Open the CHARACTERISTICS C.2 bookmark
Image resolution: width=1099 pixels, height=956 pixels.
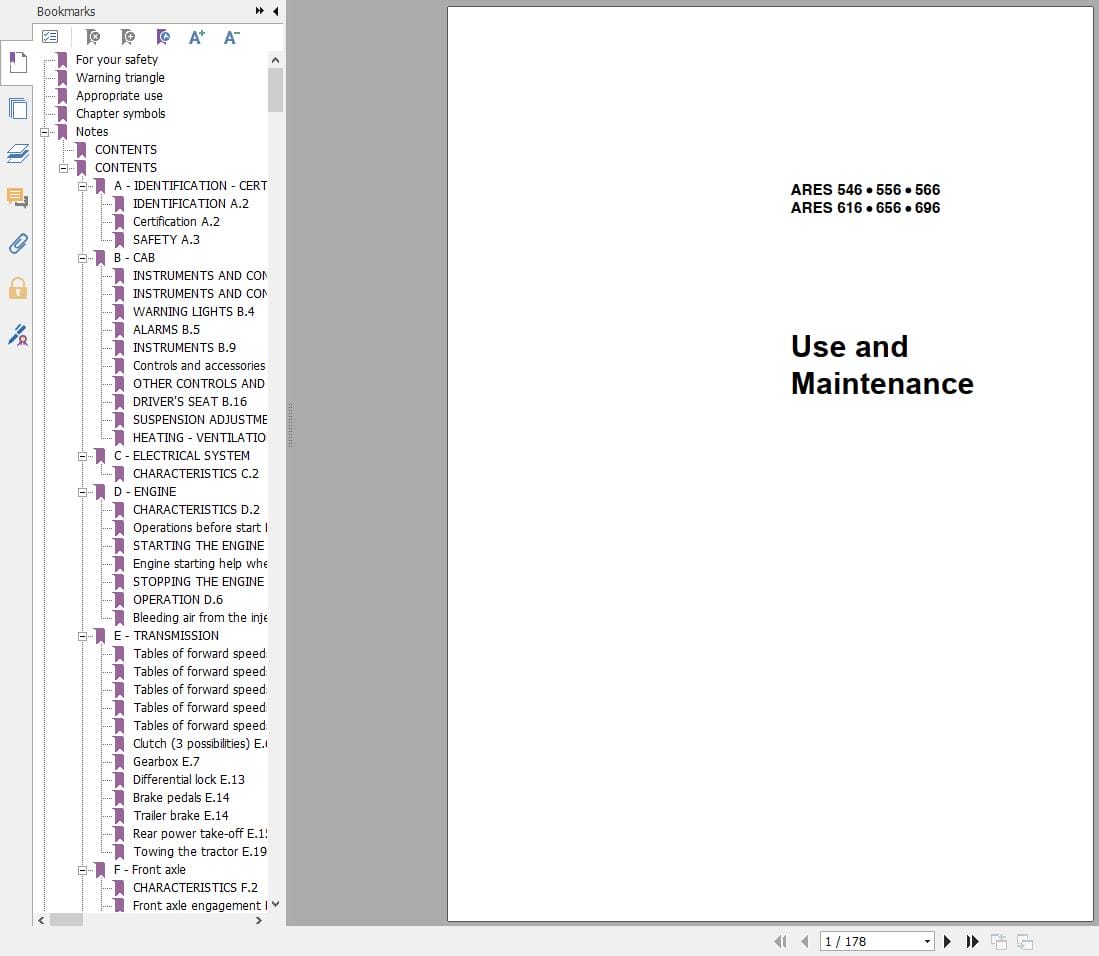click(x=196, y=474)
